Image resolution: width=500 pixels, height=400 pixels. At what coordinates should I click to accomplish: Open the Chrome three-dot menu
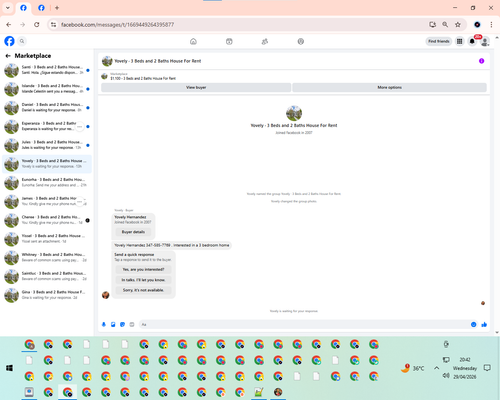pos(491,25)
